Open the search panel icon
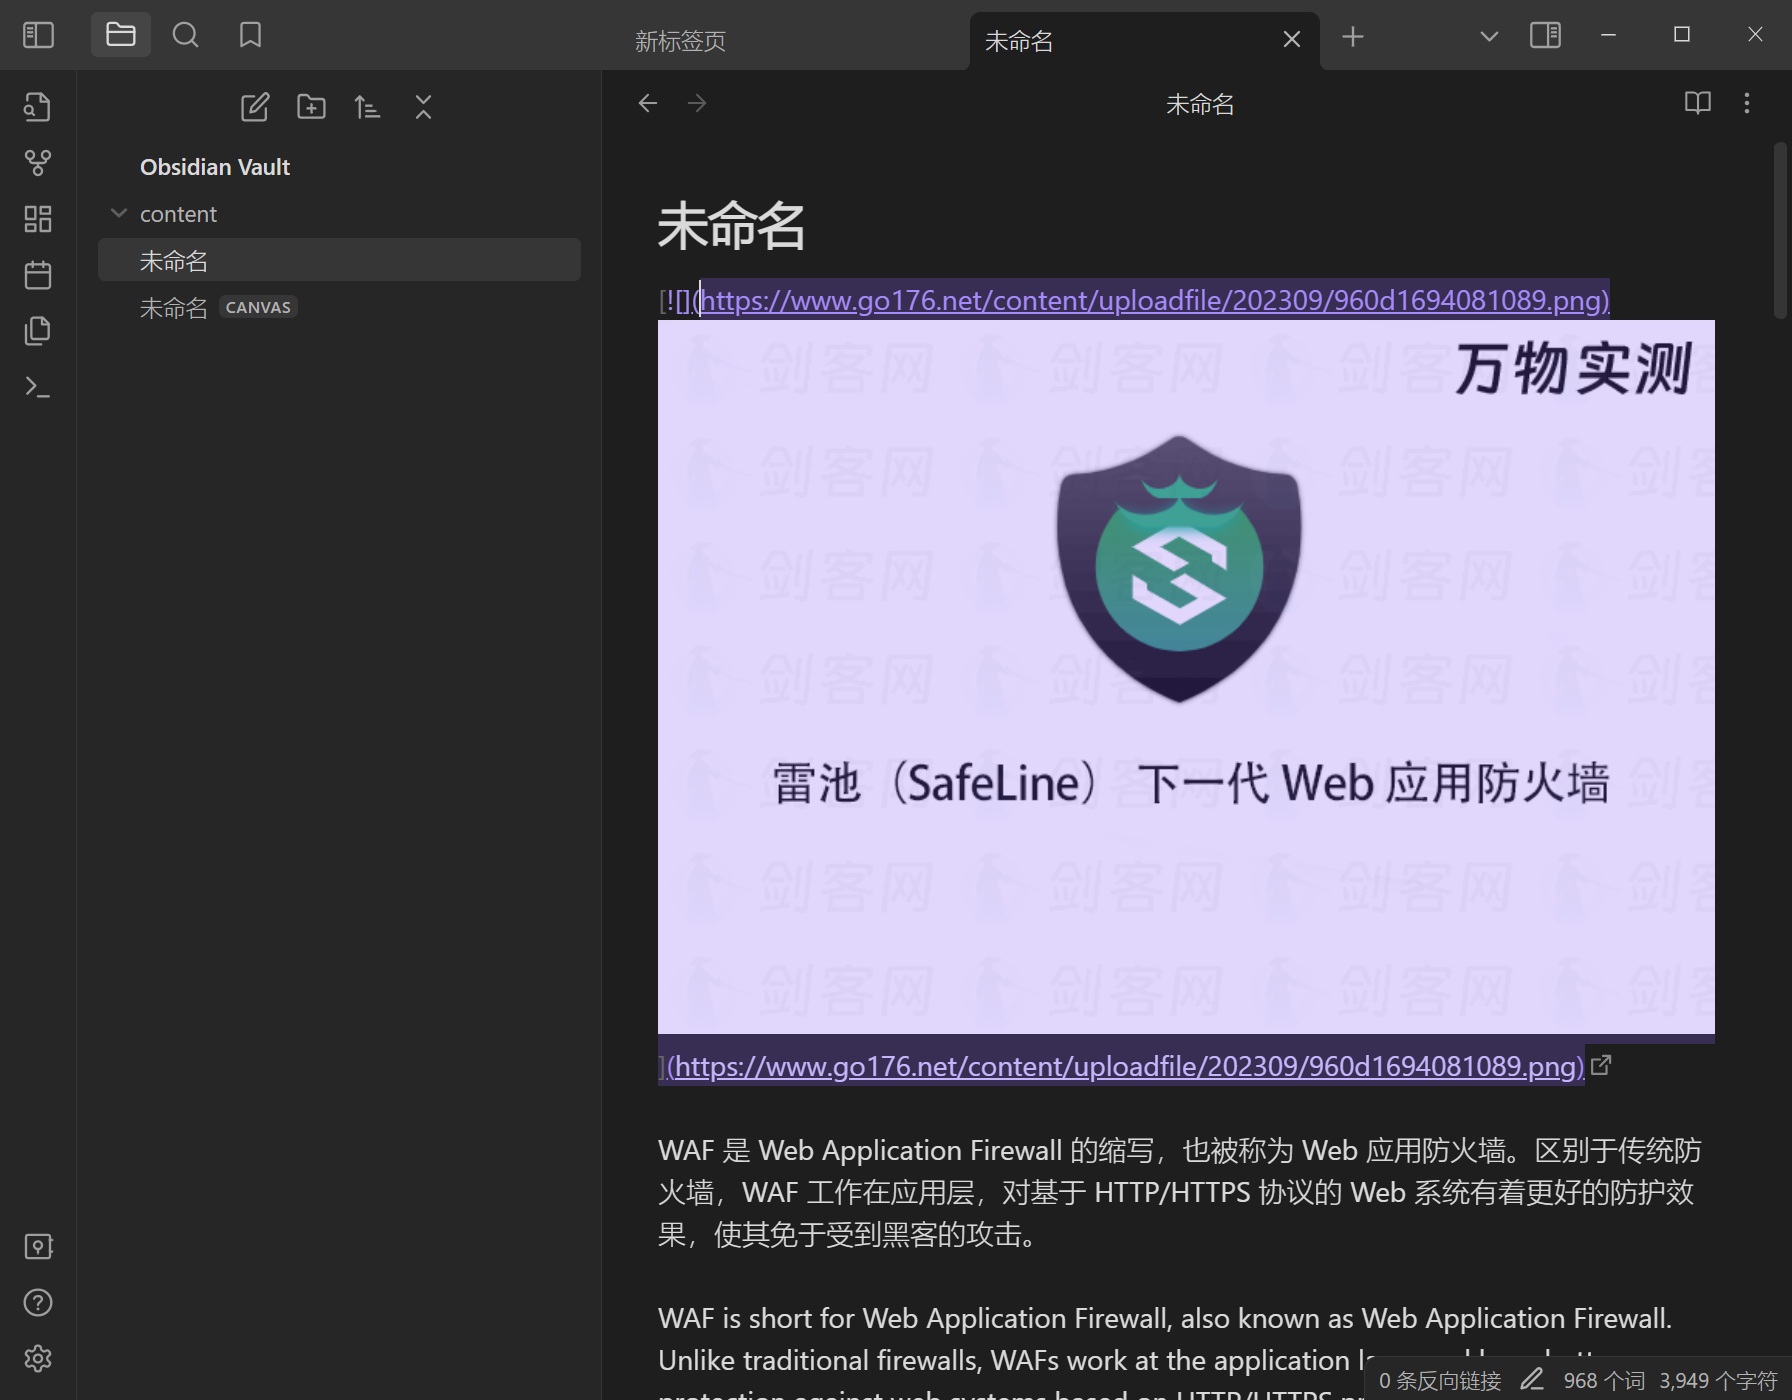Image resolution: width=1792 pixels, height=1400 pixels. 185,35
